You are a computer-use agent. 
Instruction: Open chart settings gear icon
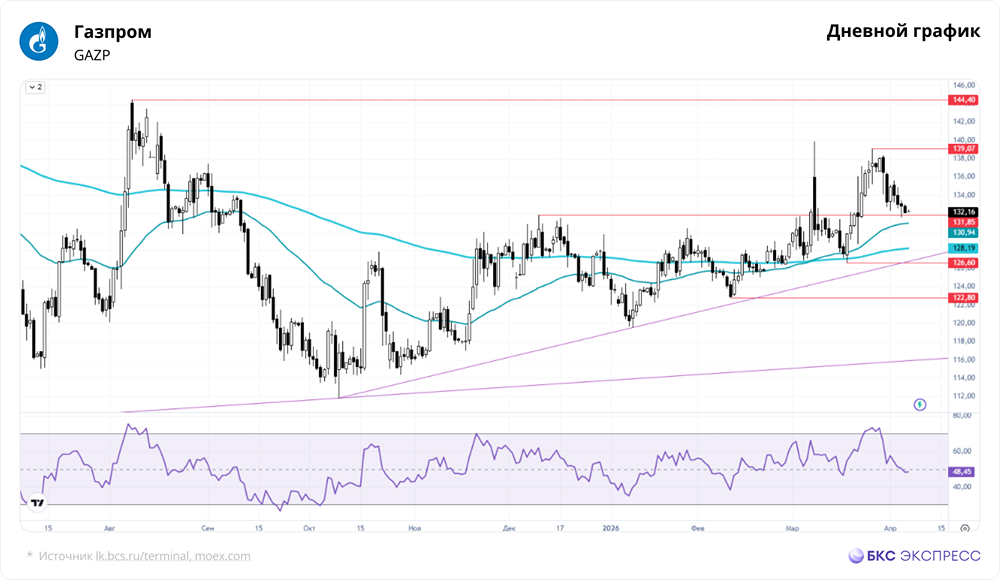pyautogui.click(x=965, y=528)
